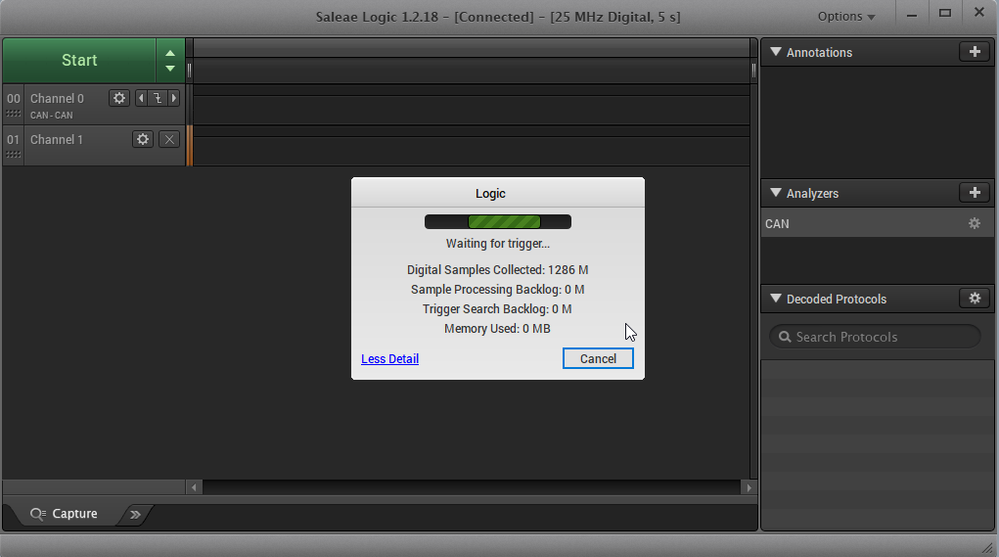Click the horizontal timeline scrollbar track
Screen dimensions: 999x557
[471, 488]
